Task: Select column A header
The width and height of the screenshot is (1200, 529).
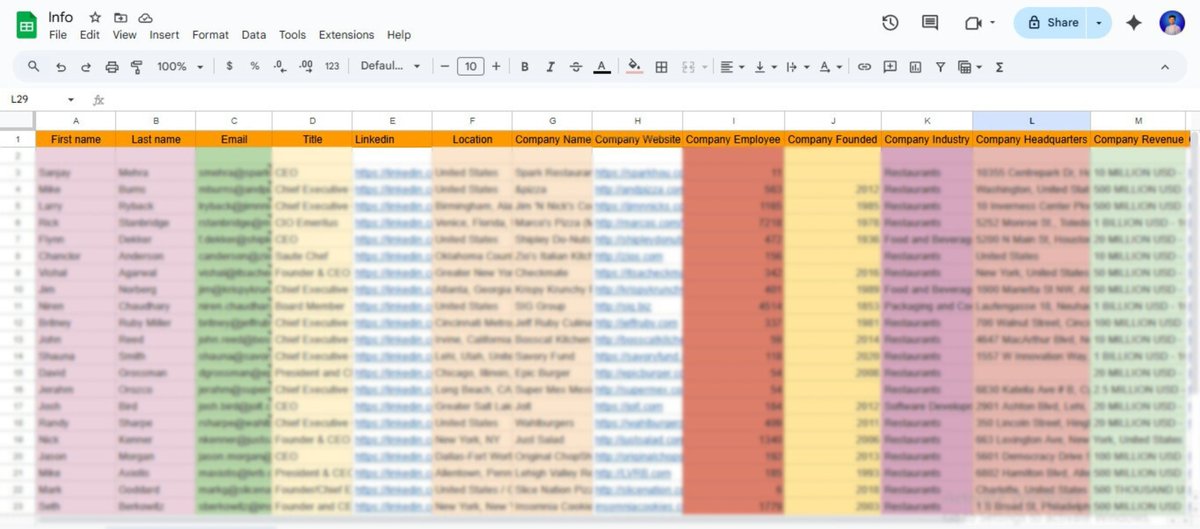Action: [x=76, y=121]
